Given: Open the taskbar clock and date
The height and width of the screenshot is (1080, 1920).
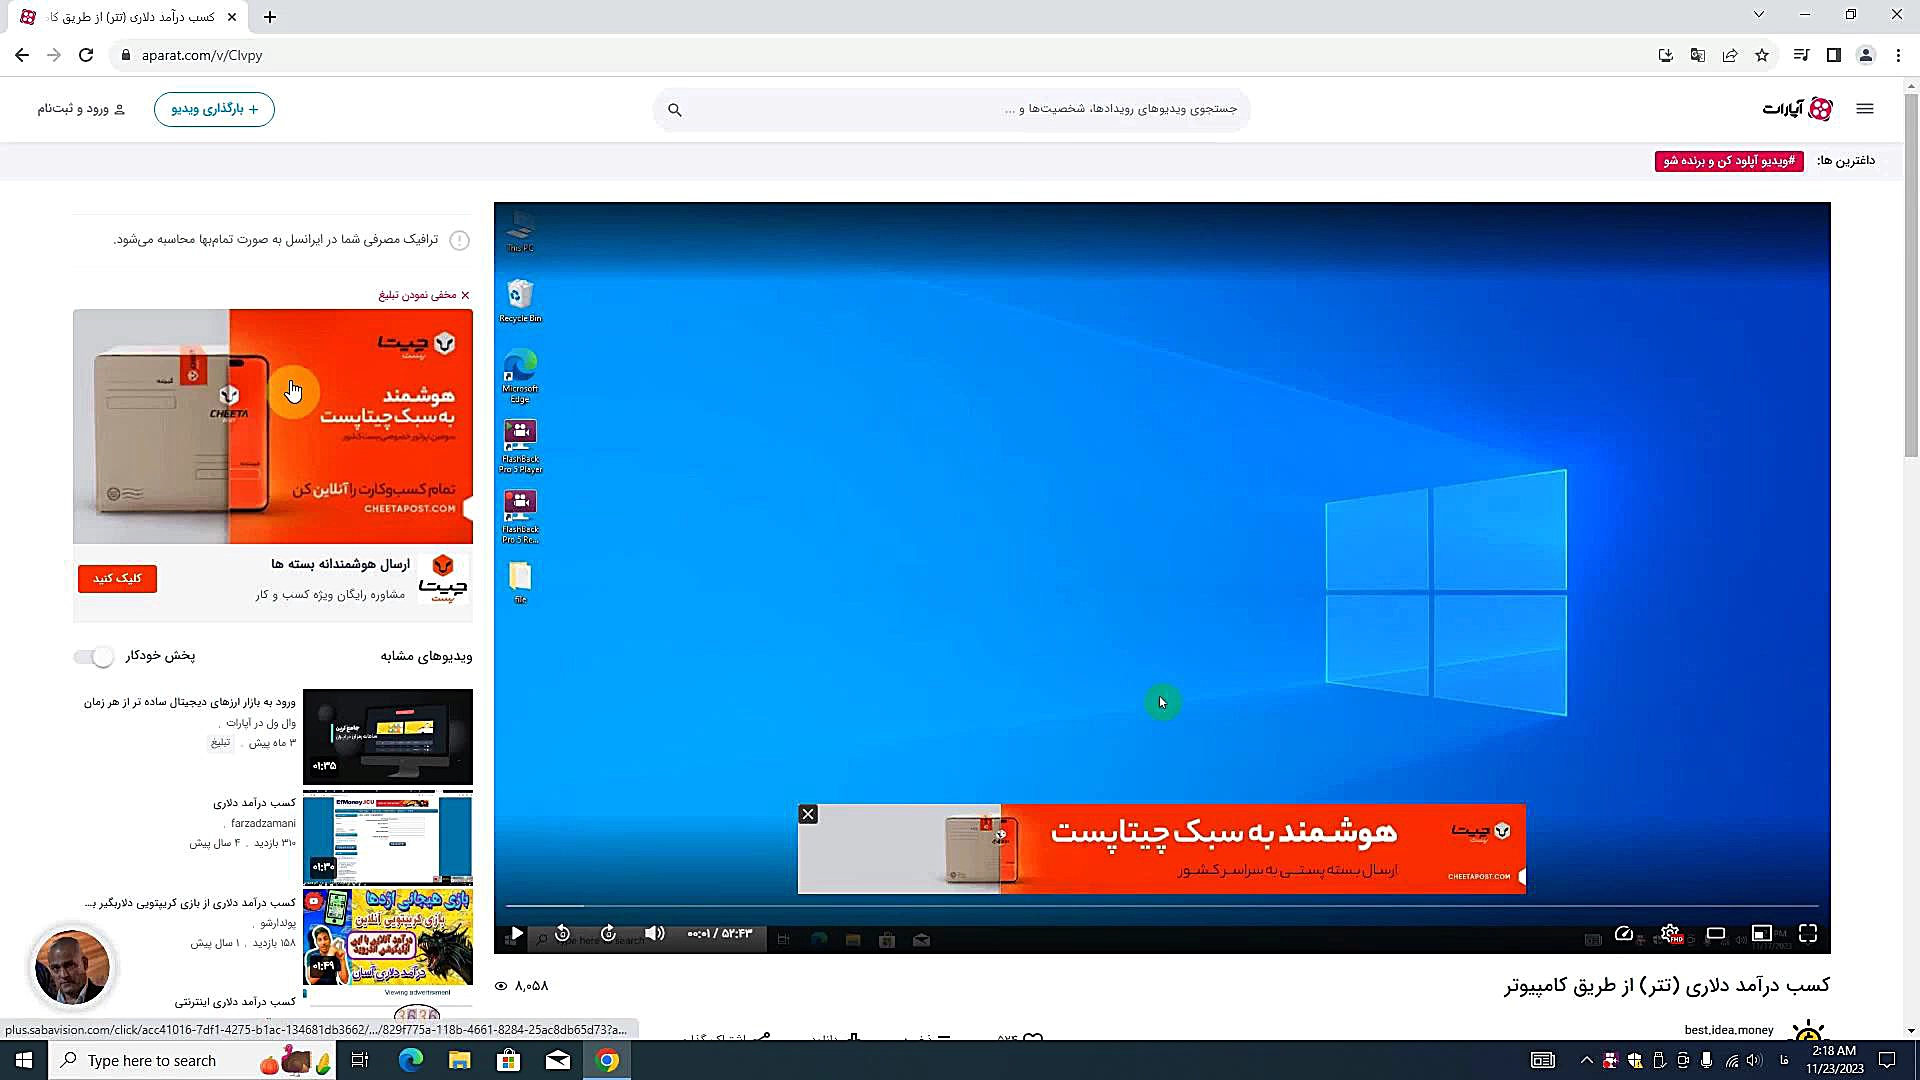Looking at the screenshot, I should click(1834, 1060).
